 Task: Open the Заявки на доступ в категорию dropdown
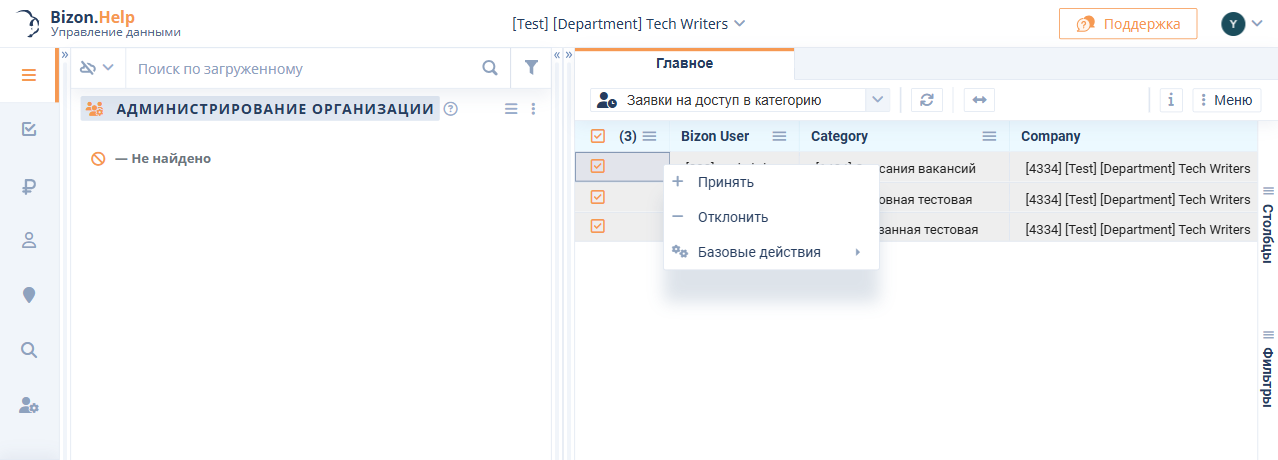coord(876,100)
